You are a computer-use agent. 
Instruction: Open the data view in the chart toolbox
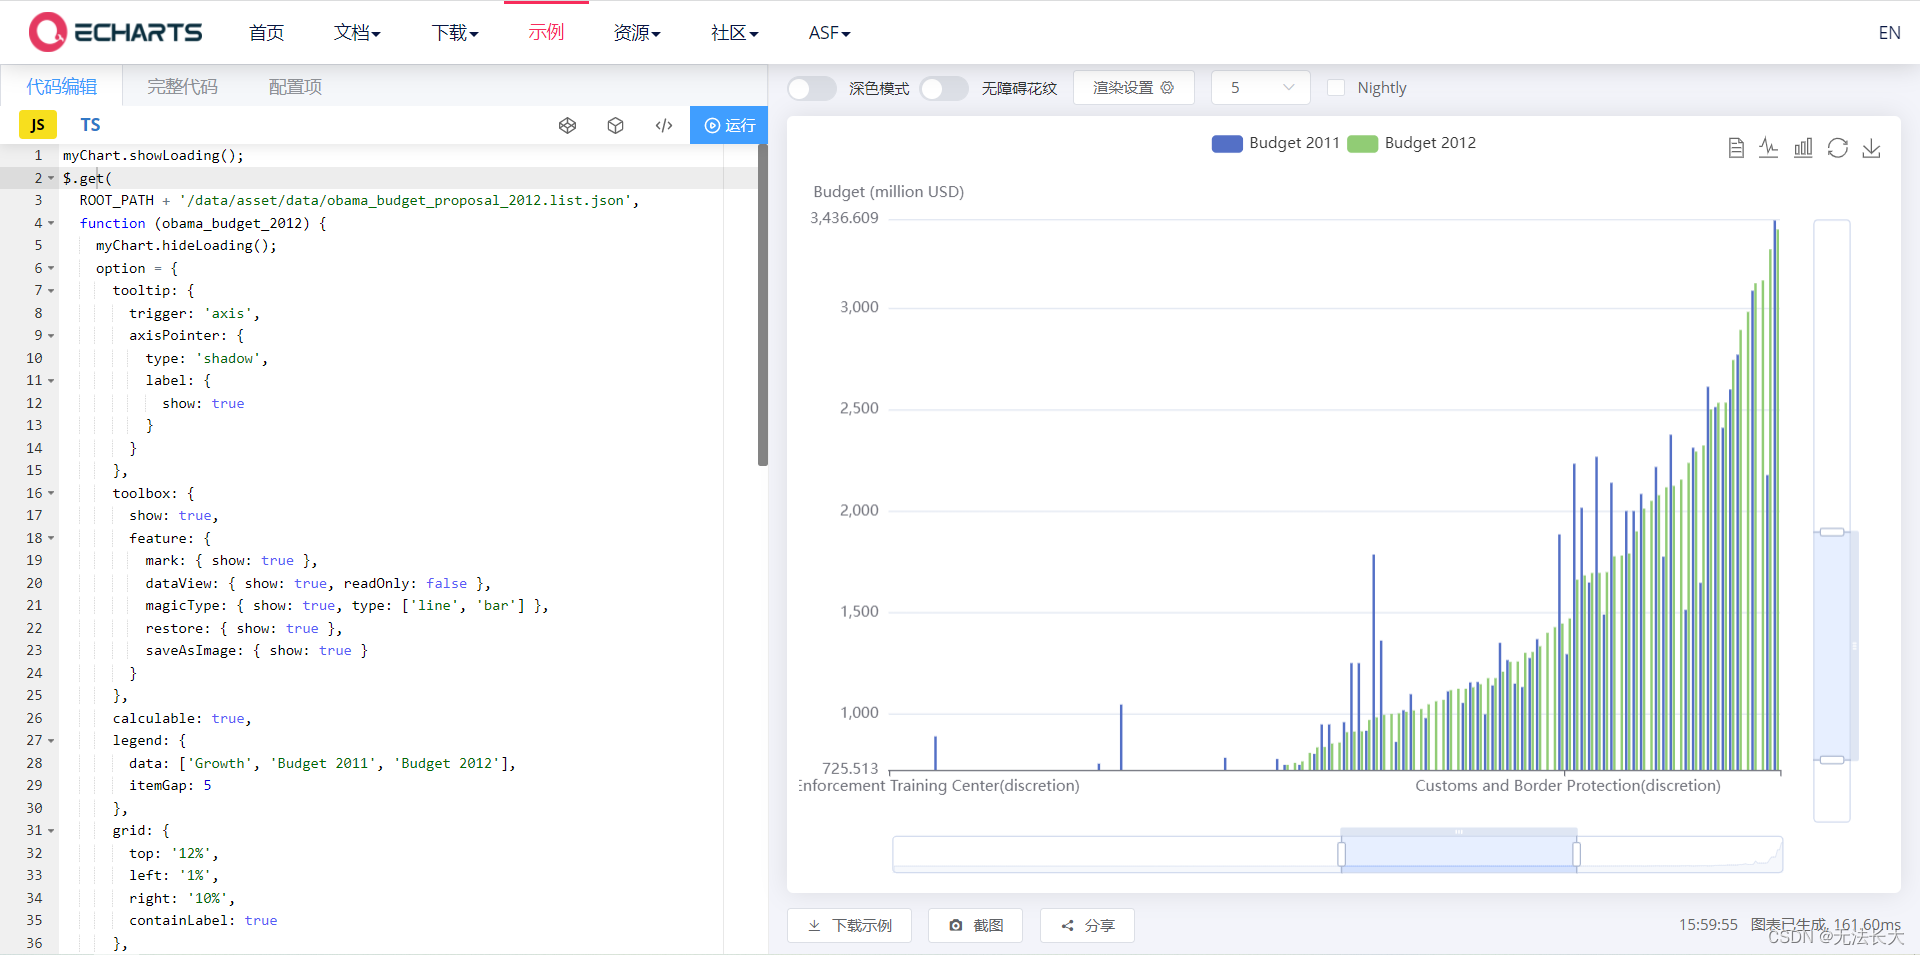click(1735, 147)
